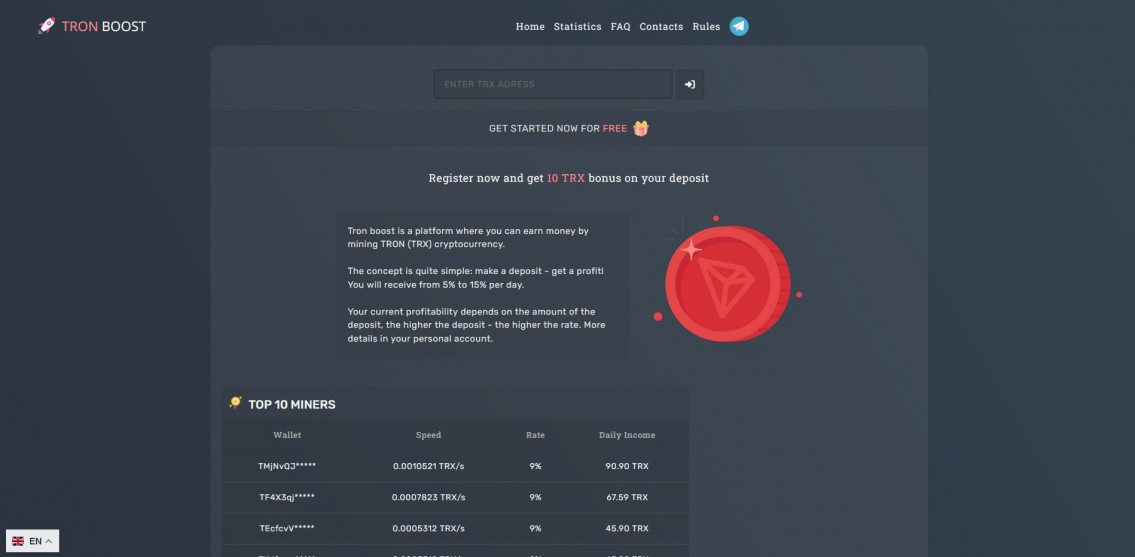Go to the Statistics page
Viewport: 1135px width, 557px height.
point(577,27)
